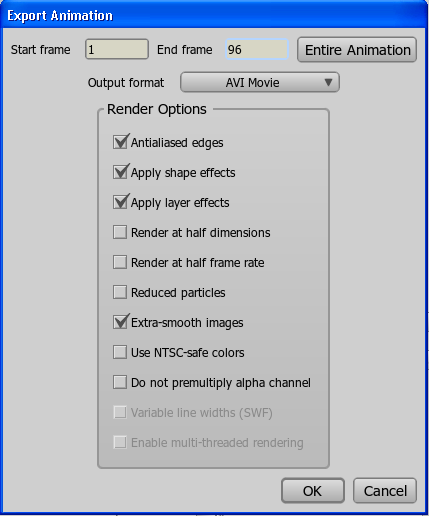Enable Render at half dimensions

tap(120, 232)
